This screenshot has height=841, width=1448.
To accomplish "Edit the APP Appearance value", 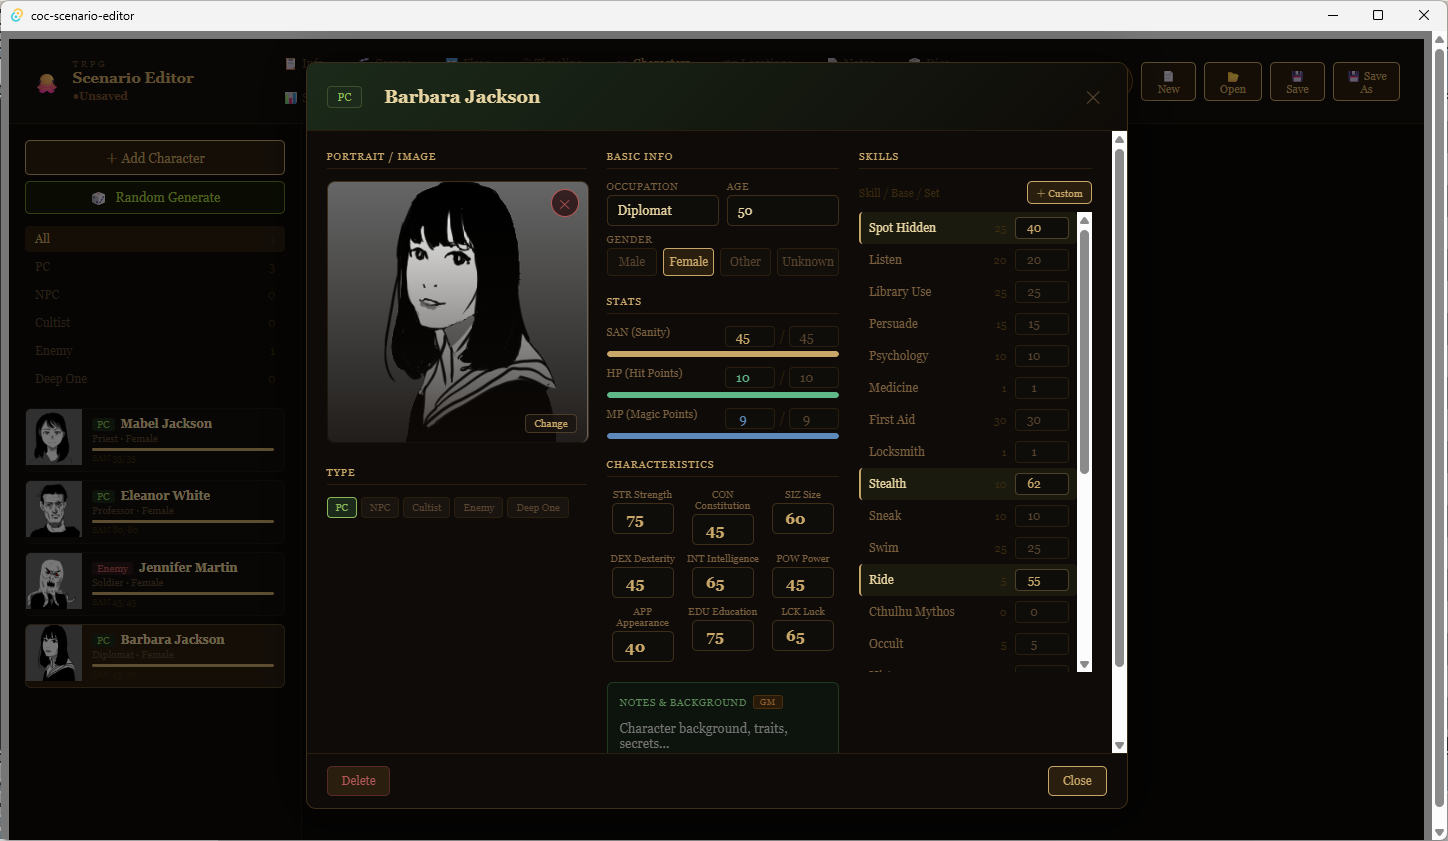I will [642, 647].
